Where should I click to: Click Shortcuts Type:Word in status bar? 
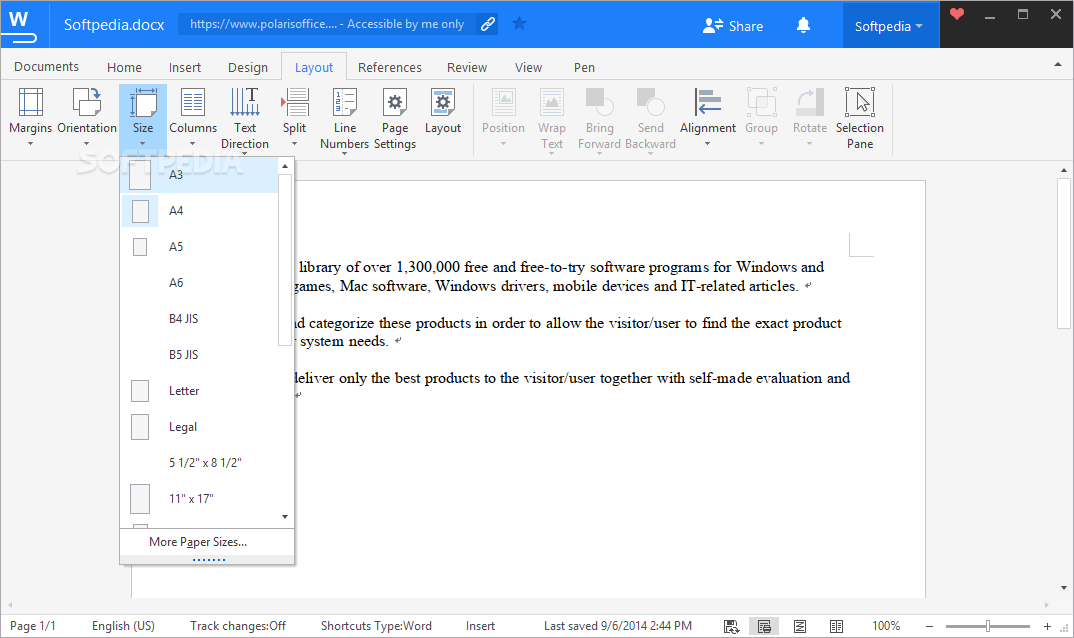376,626
